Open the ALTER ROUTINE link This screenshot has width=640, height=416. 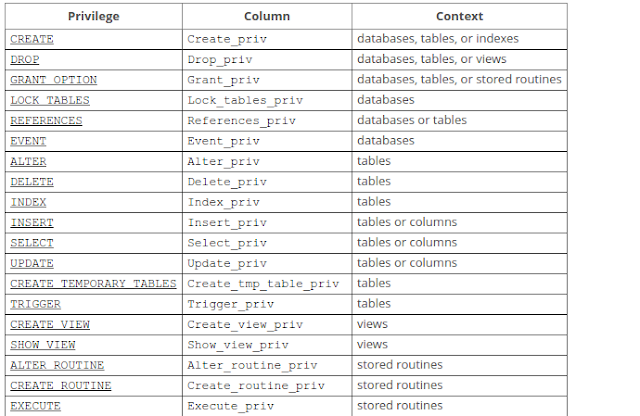tap(57, 366)
